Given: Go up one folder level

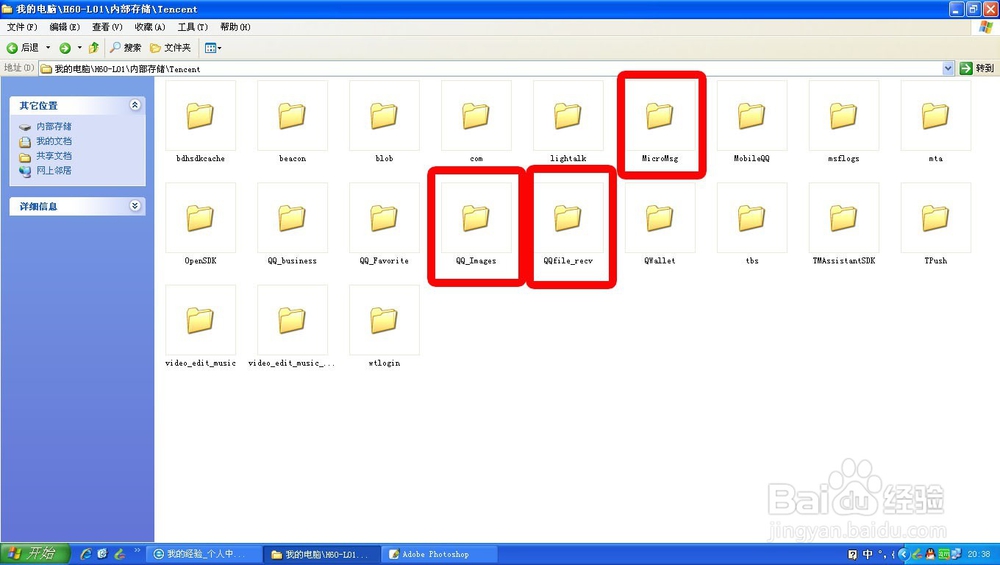Looking at the screenshot, I should tap(94, 48).
